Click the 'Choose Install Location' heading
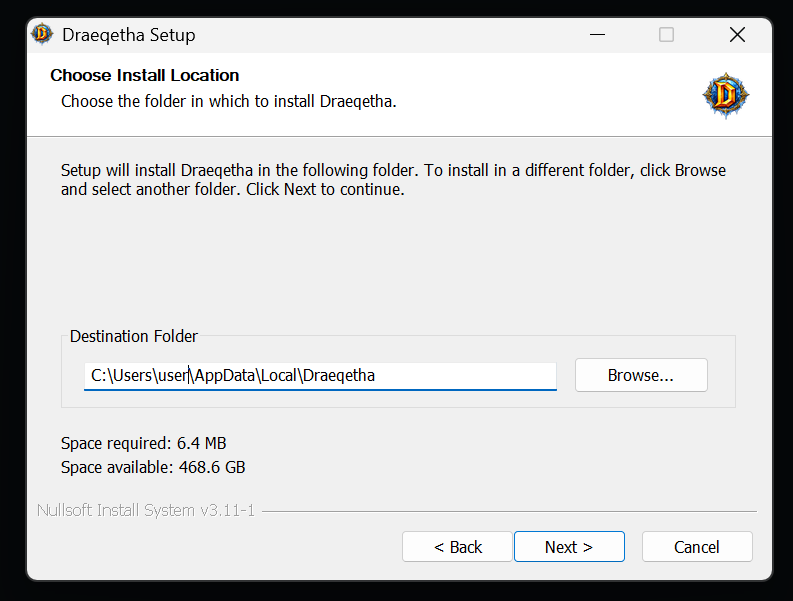The height and width of the screenshot is (601, 793). point(145,75)
